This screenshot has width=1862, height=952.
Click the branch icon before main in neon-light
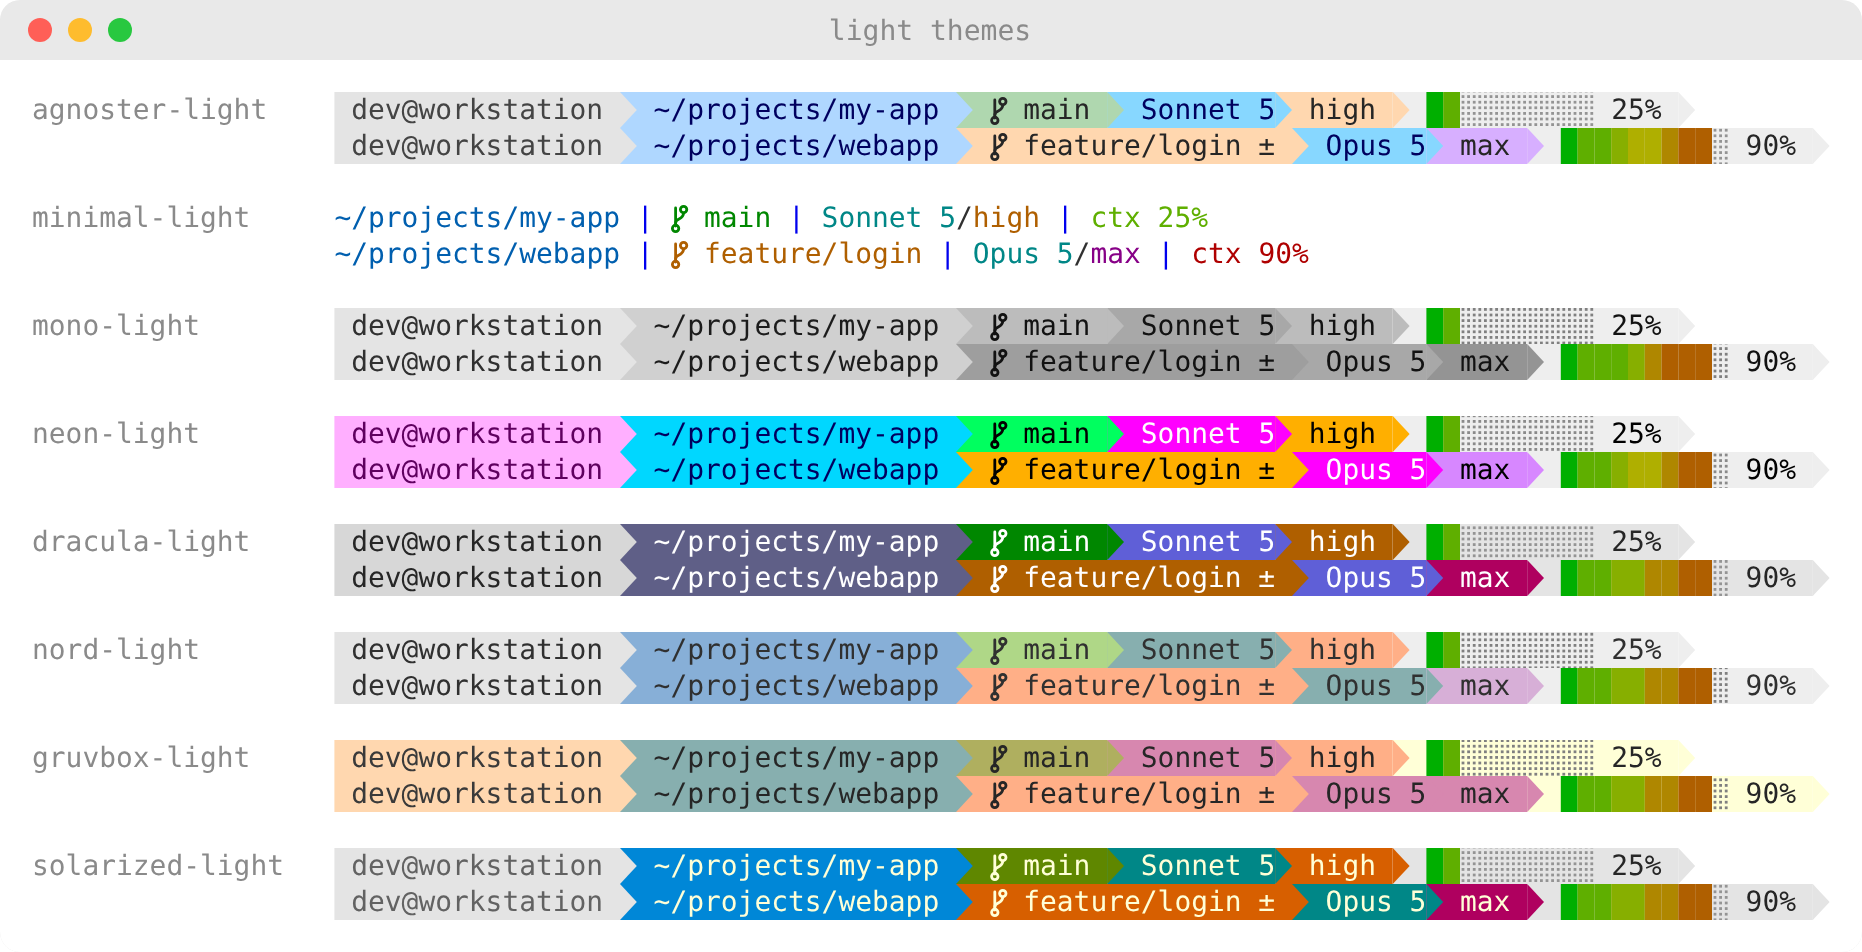point(998,434)
